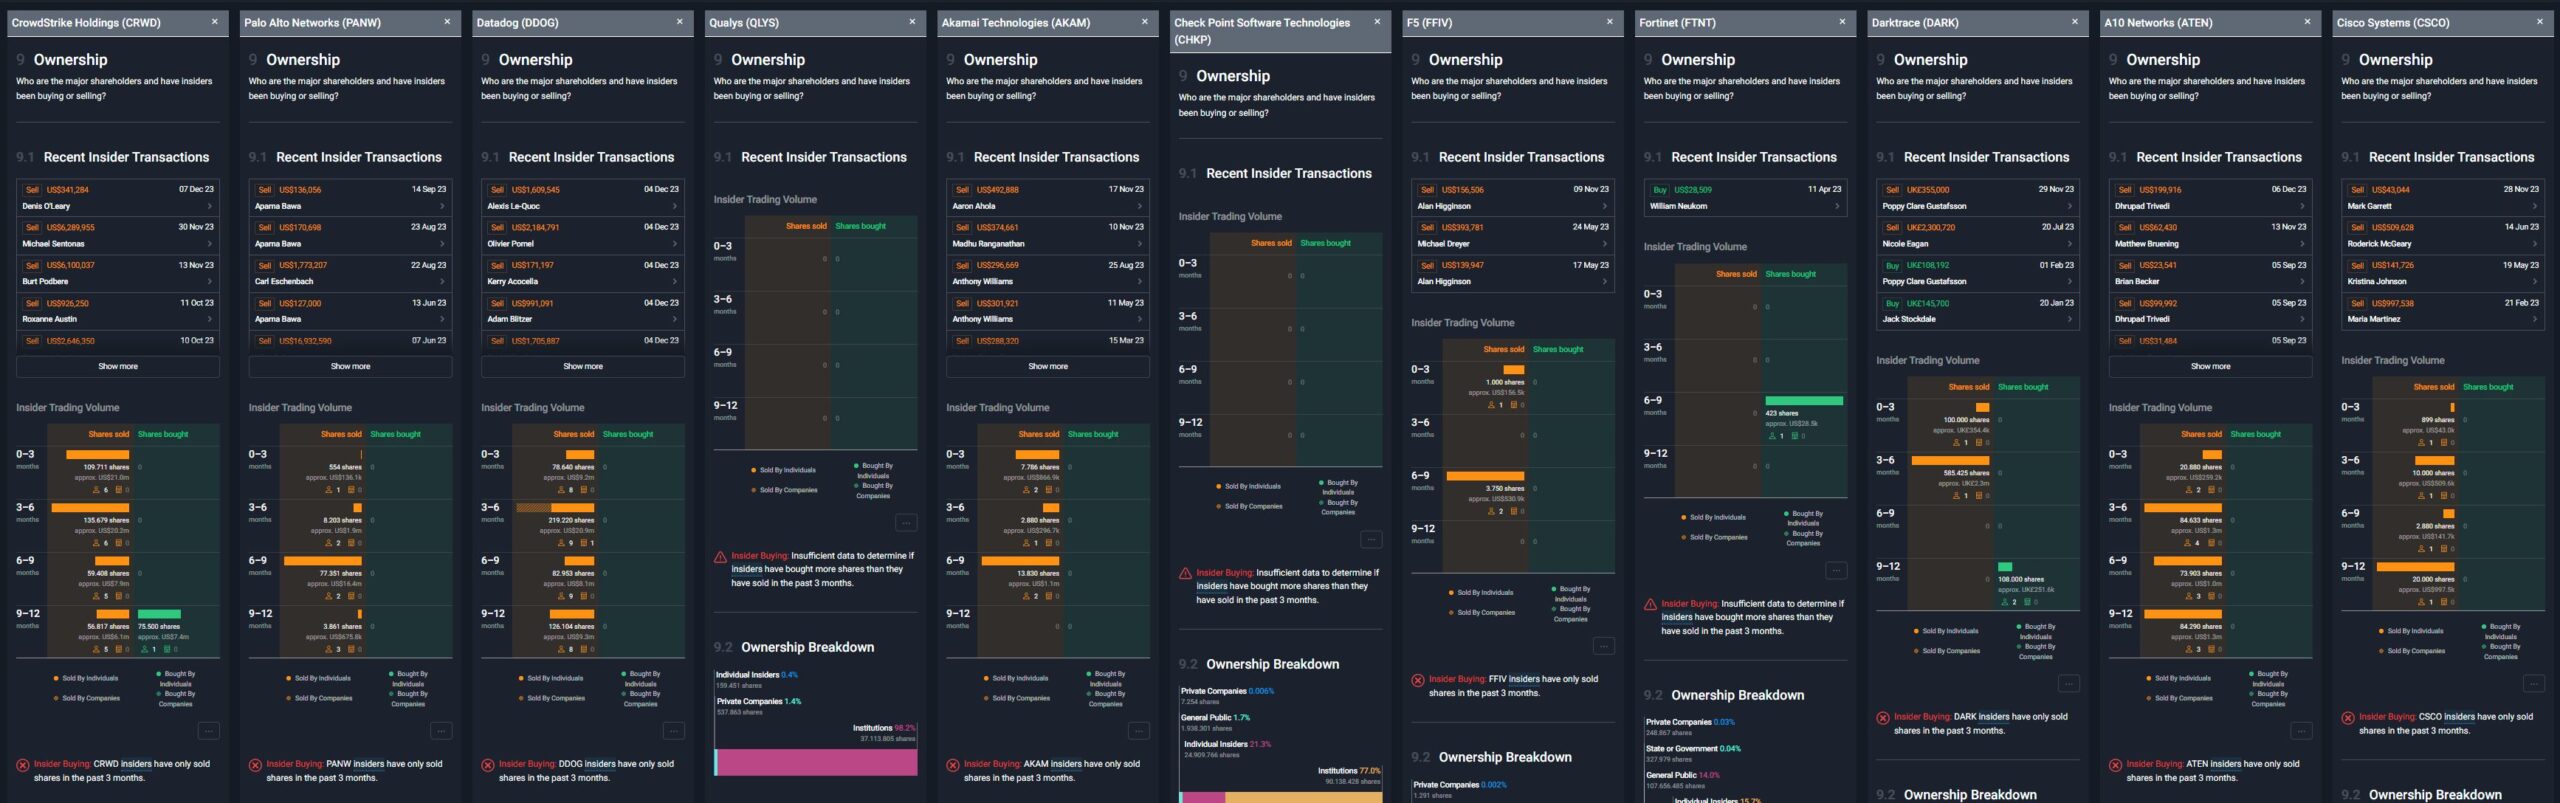Toggle Sold By Companies legend in CrowdStrike chart
The image size is (2560, 803).
tap(87, 698)
